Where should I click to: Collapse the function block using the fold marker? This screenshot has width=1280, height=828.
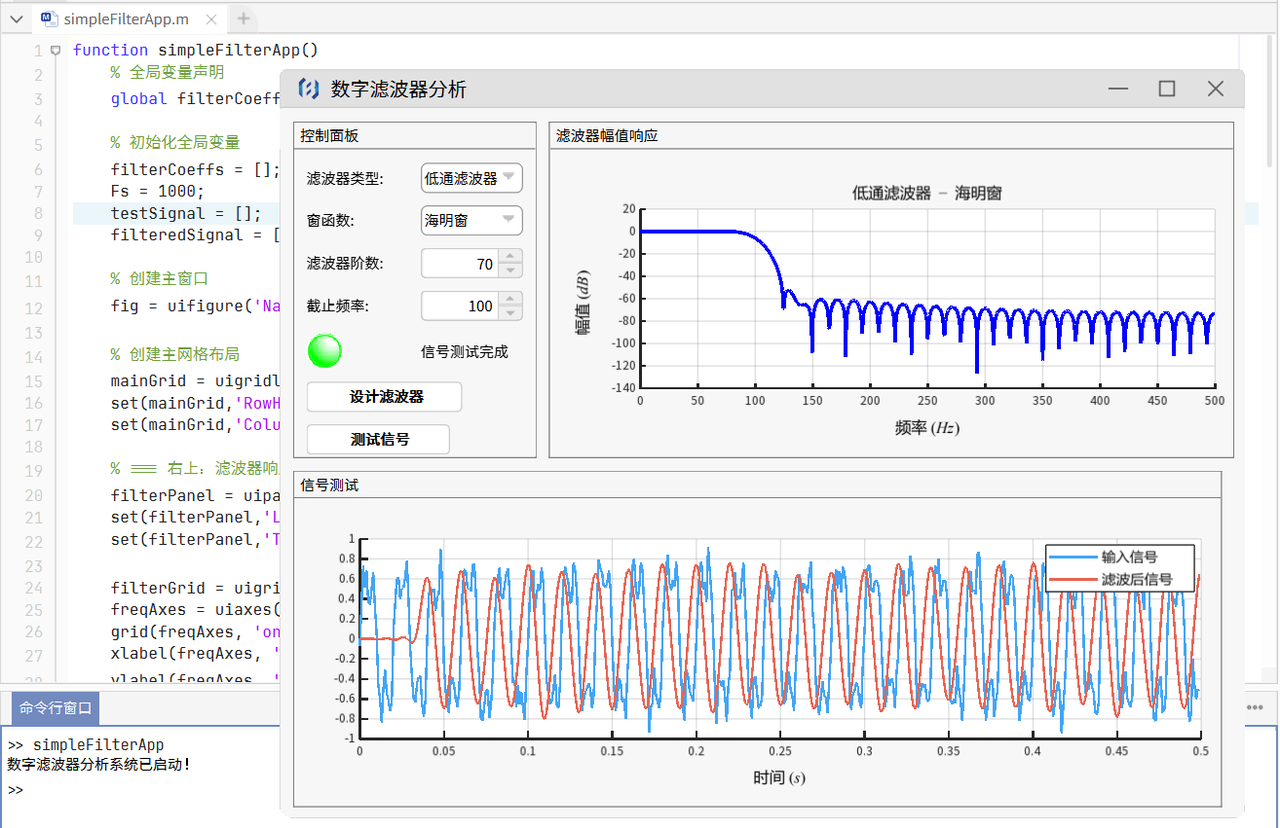[x=56, y=49]
